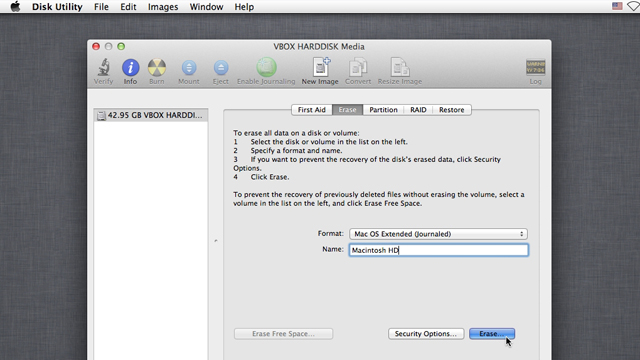The image size is (640, 360).
Task: Open the Disk Utility menu
Action: (58, 7)
